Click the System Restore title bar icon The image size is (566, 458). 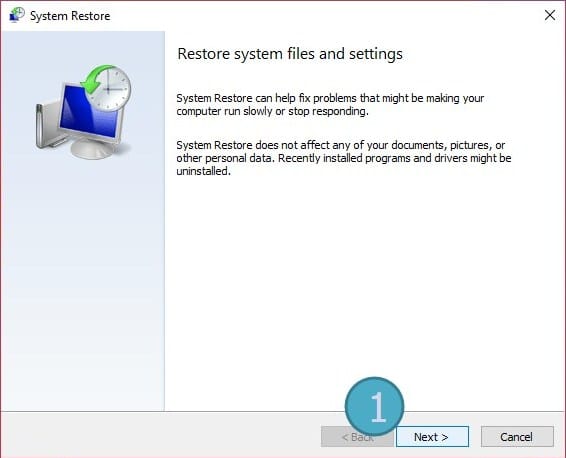[x=17, y=16]
